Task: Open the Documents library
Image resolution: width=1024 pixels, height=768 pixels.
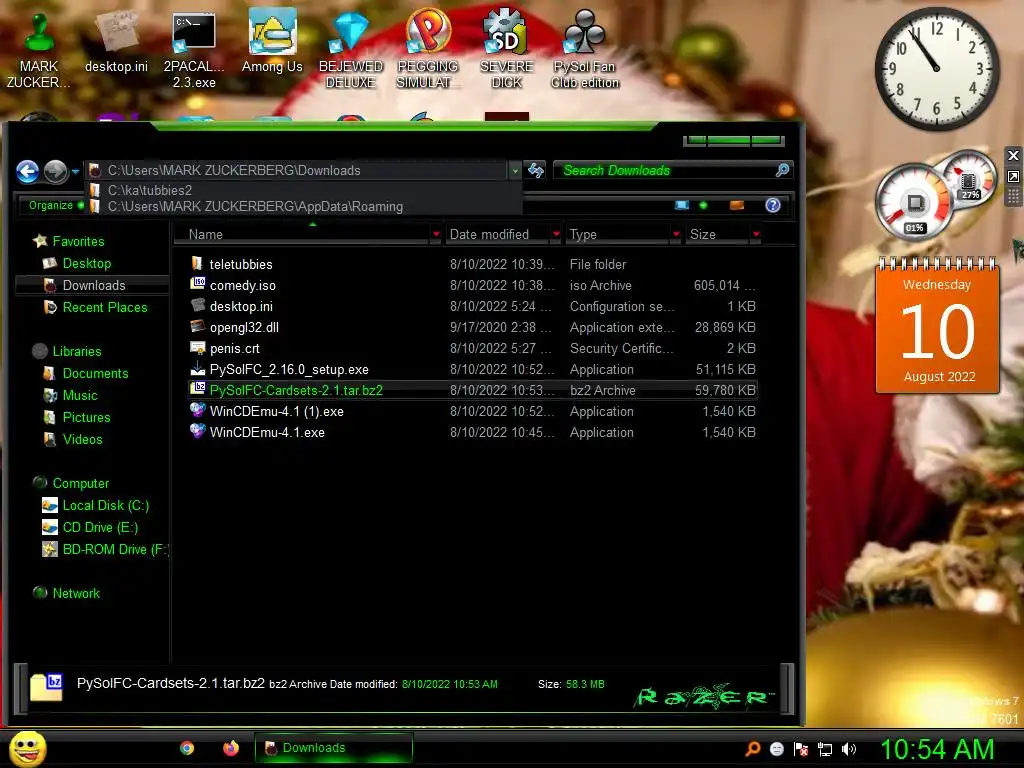Action: pyautogui.click(x=86, y=373)
